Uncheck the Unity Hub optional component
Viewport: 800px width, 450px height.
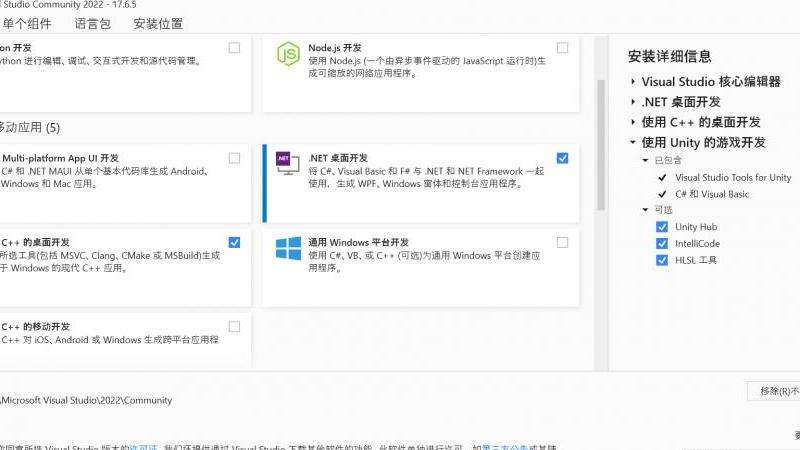[x=662, y=227]
